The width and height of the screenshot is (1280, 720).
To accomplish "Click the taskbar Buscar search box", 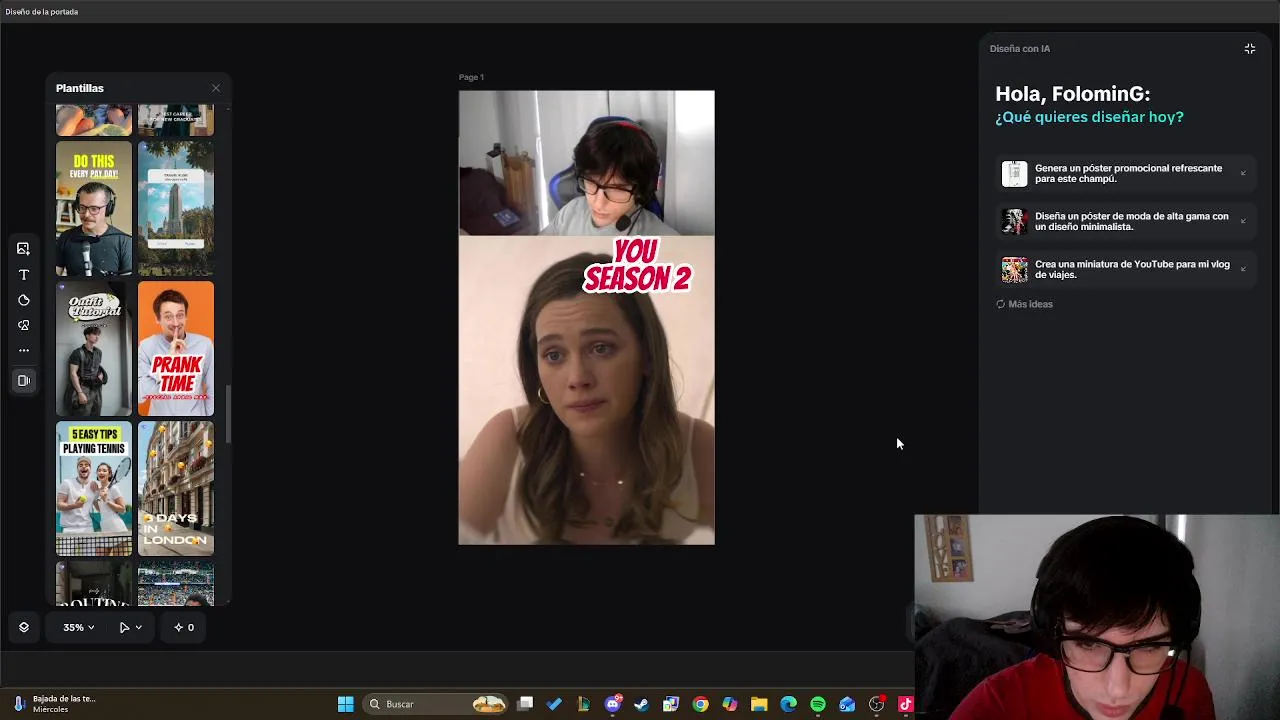I will pyautogui.click(x=435, y=704).
